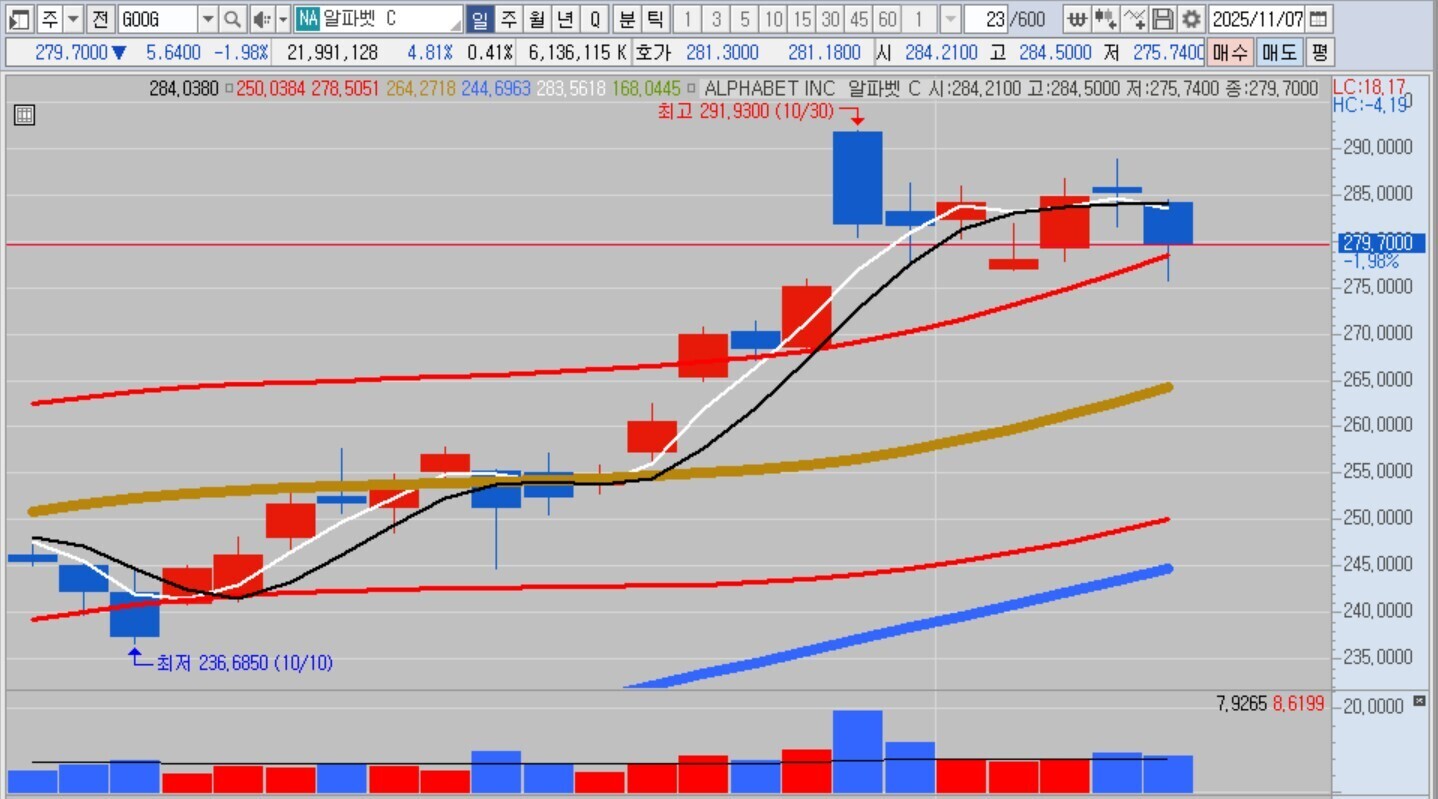Switch to the quarterly Q chart

595,19
